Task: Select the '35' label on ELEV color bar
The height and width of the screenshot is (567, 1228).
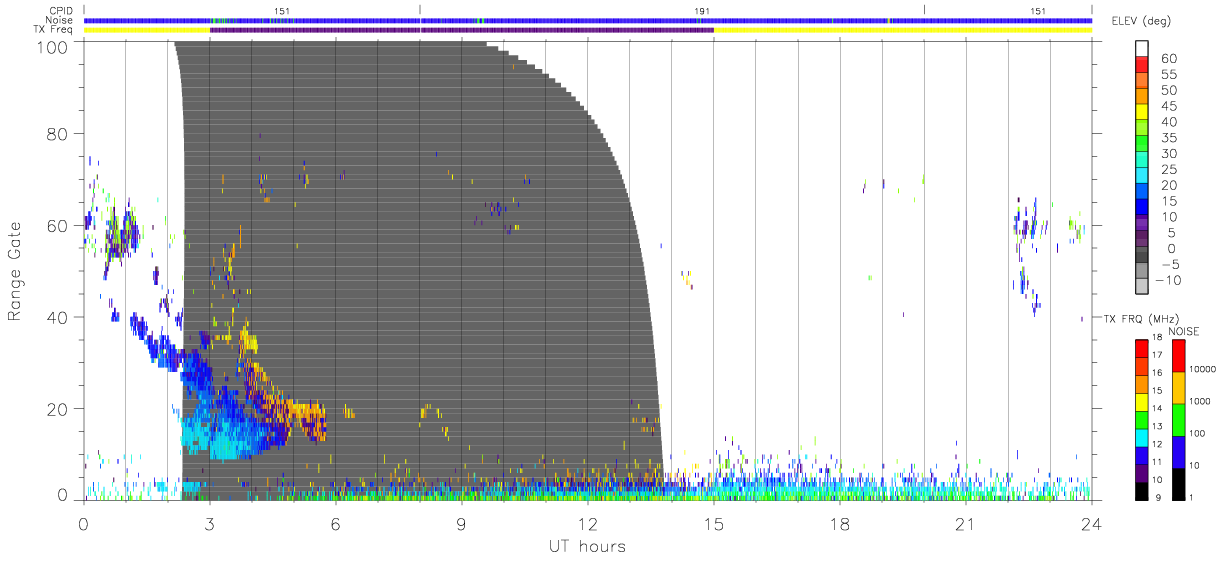Action: [x=1167, y=138]
